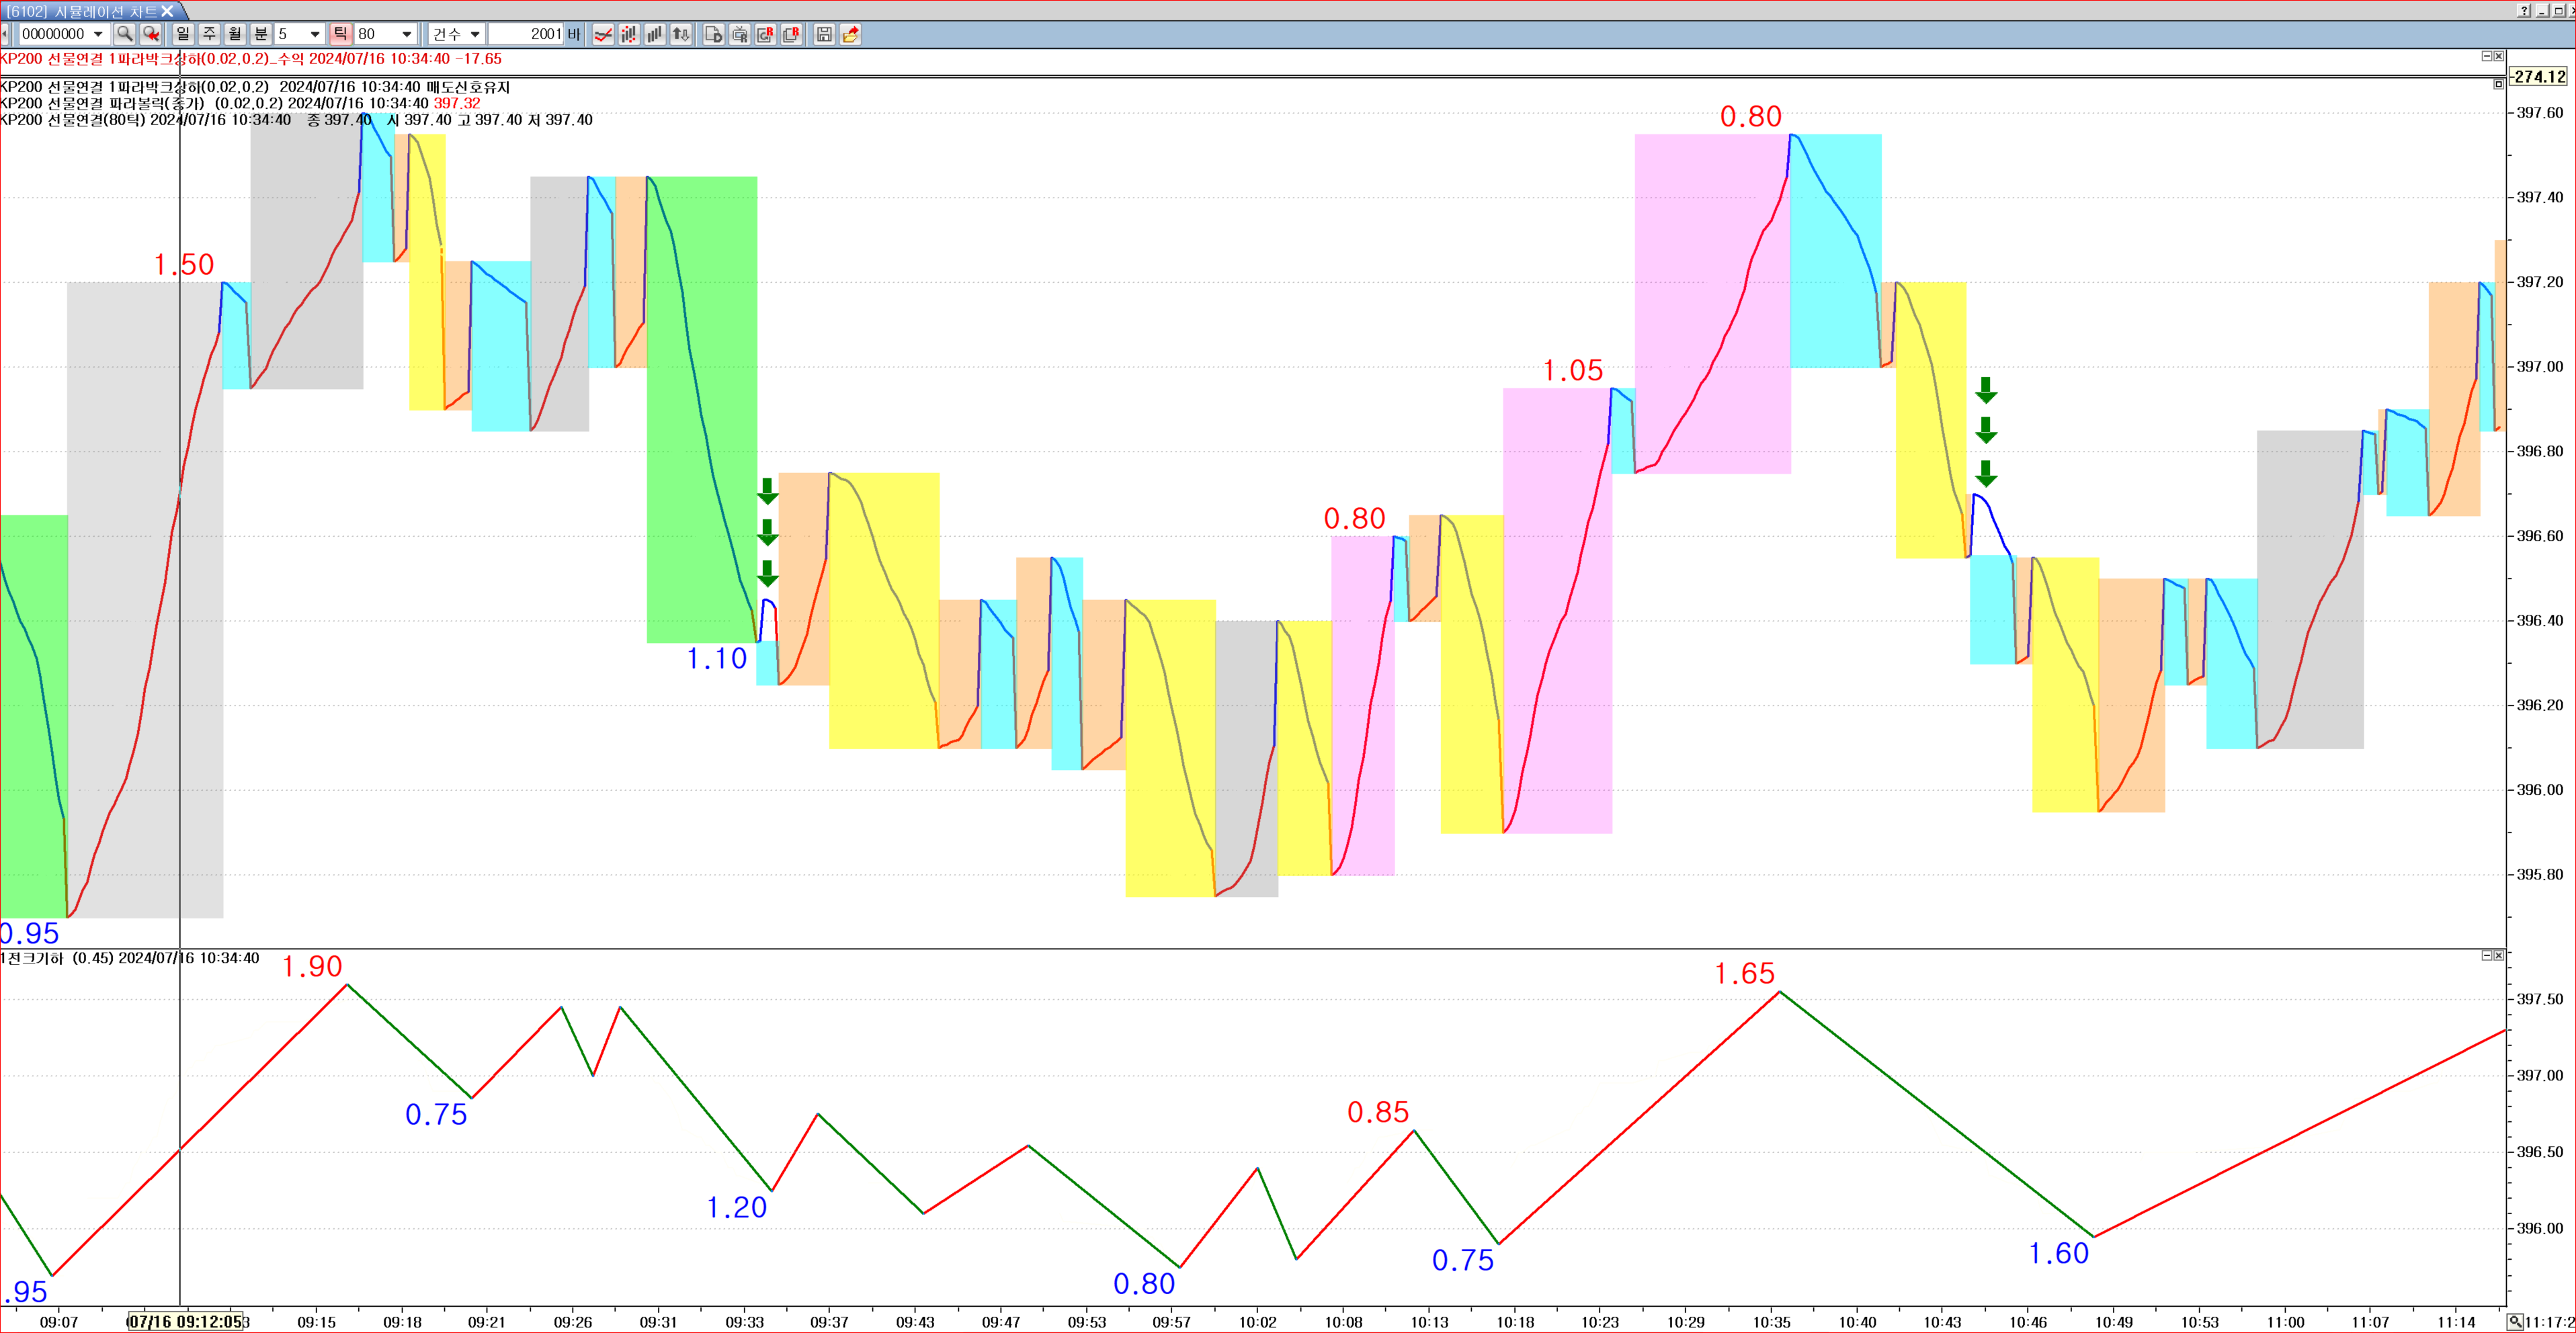Image resolution: width=2576 pixels, height=1333 pixels.
Task: Expand the 건수 dropdown
Action: [475, 34]
